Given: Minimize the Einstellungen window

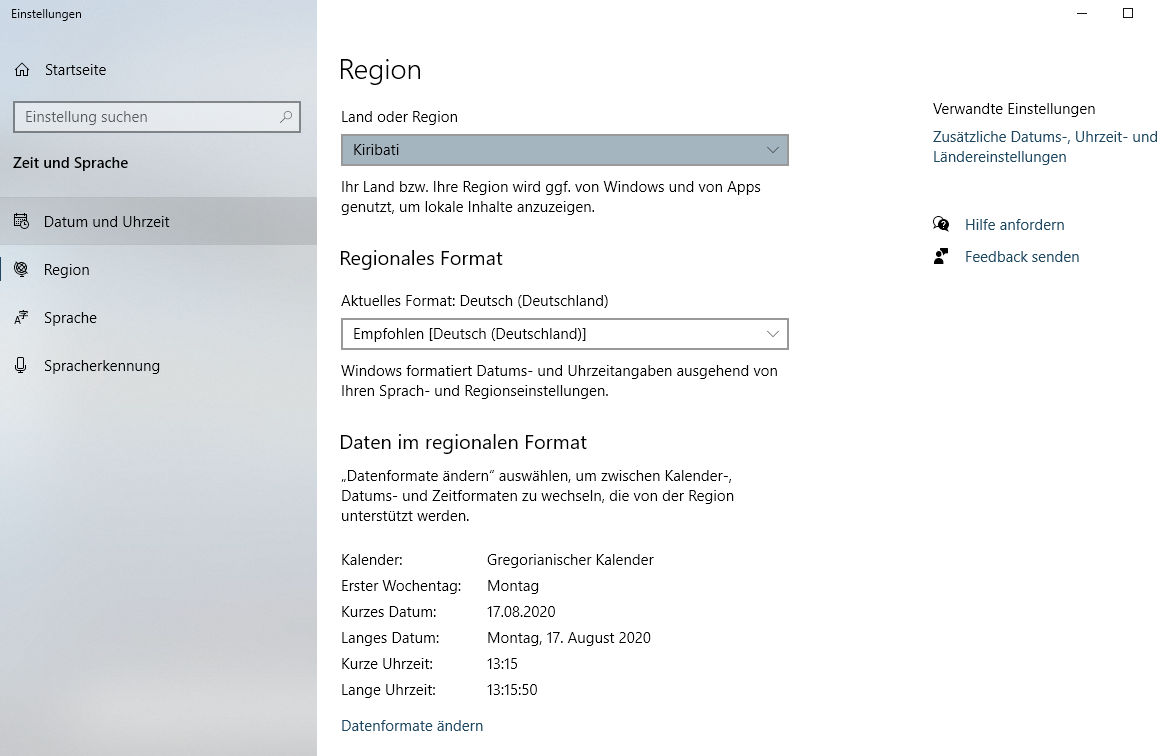Looking at the screenshot, I should pos(1082,13).
